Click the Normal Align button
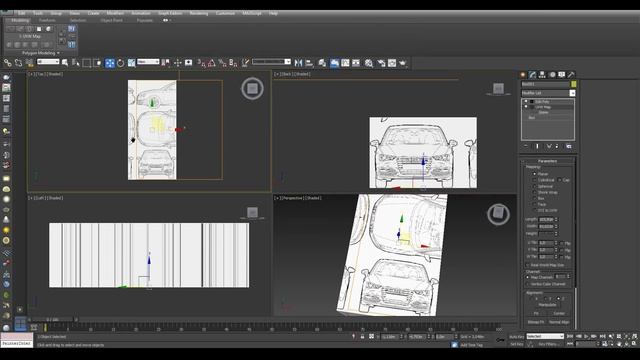Image resolution: width=640 pixels, height=360 pixels. tap(559, 322)
